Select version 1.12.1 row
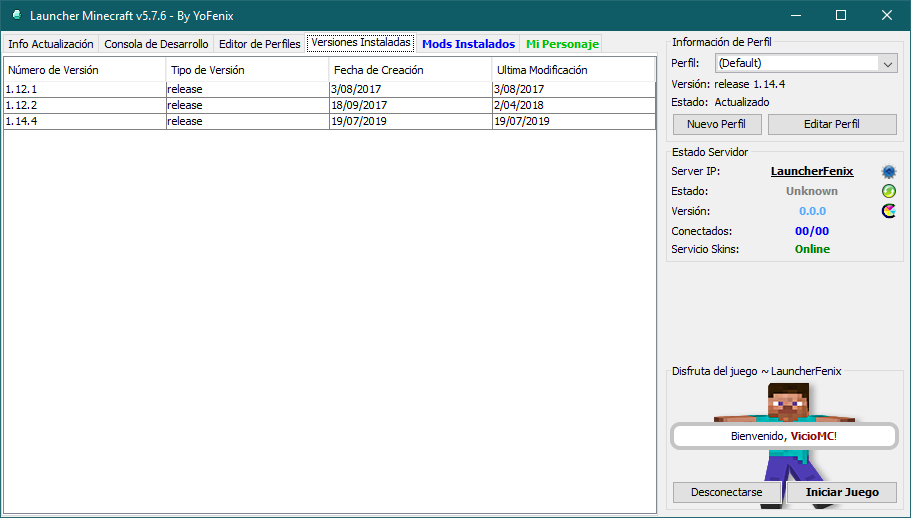This screenshot has width=911, height=518. tap(329, 89)
